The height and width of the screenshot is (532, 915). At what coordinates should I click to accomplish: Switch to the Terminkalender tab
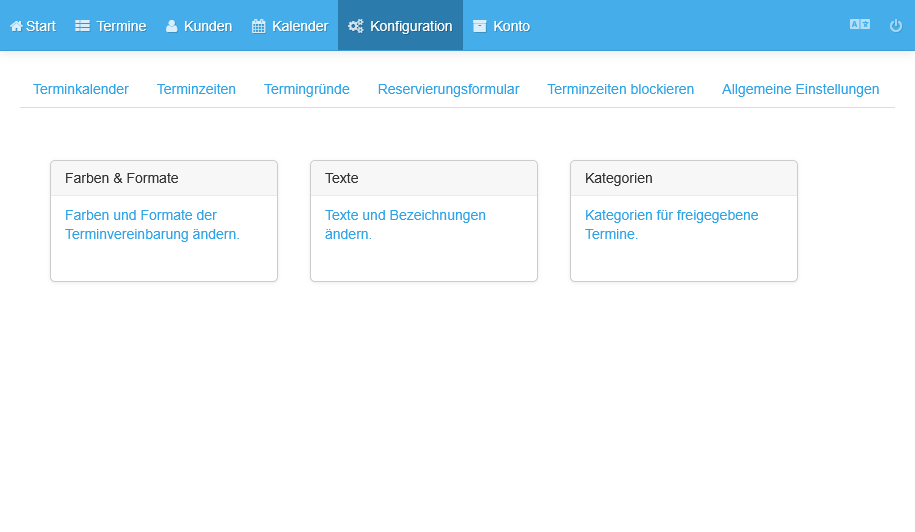[81, 89]
